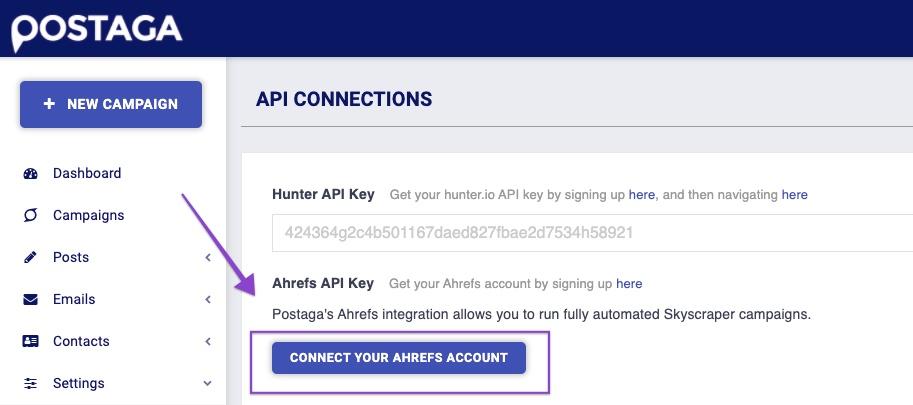Click the Campaigns loop icon
913x405 pixels.
[x=30, y=215]
